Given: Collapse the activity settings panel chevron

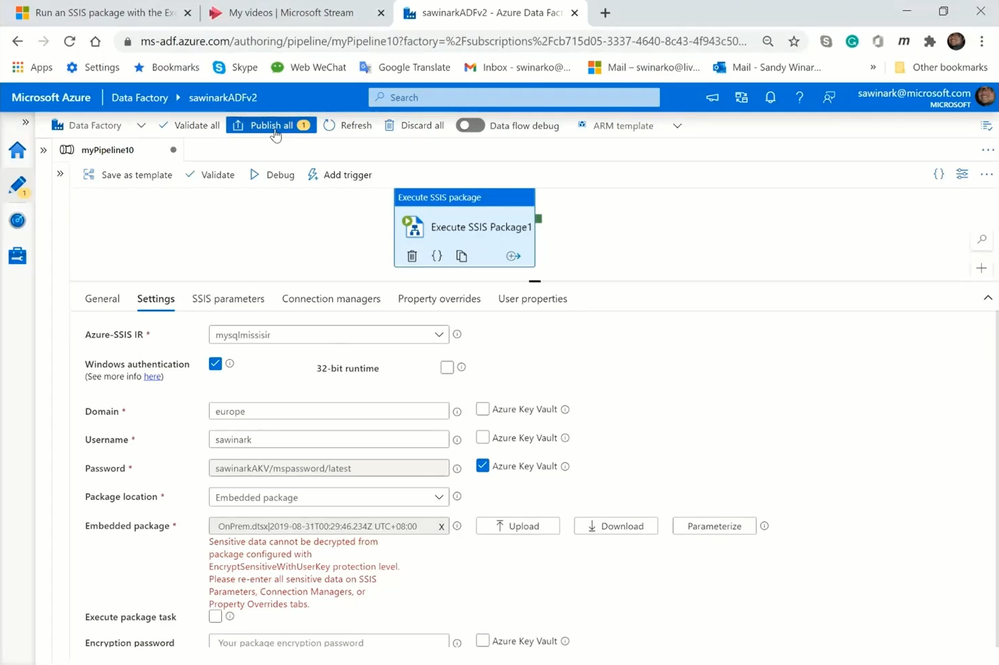Looking at the screenshot, I should click(x=988, y=298).
